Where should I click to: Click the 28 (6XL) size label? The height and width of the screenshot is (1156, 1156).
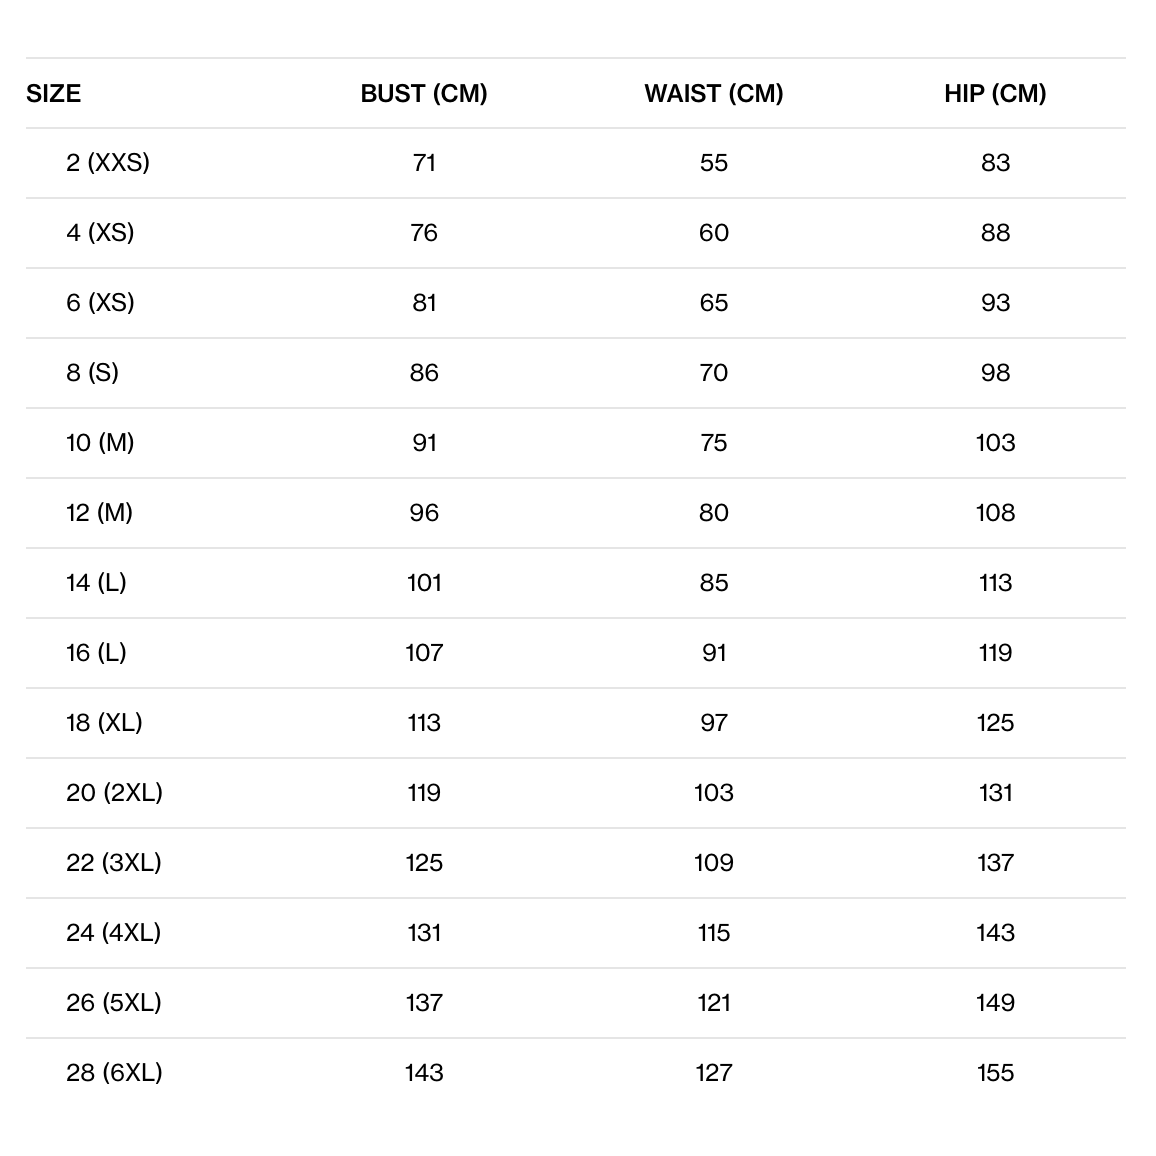[114, 1072]
